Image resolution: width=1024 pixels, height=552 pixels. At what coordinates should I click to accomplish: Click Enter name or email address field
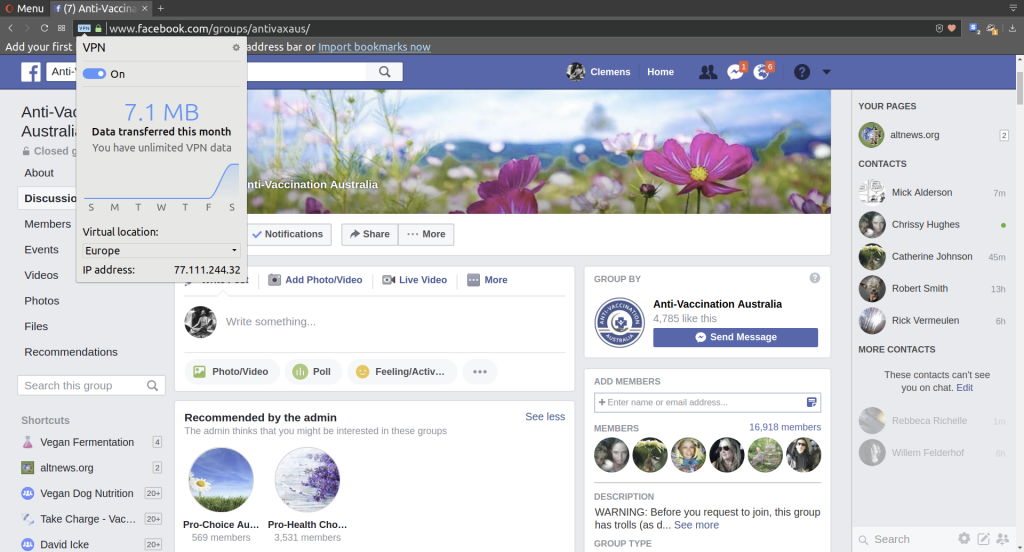coord(700,402)
